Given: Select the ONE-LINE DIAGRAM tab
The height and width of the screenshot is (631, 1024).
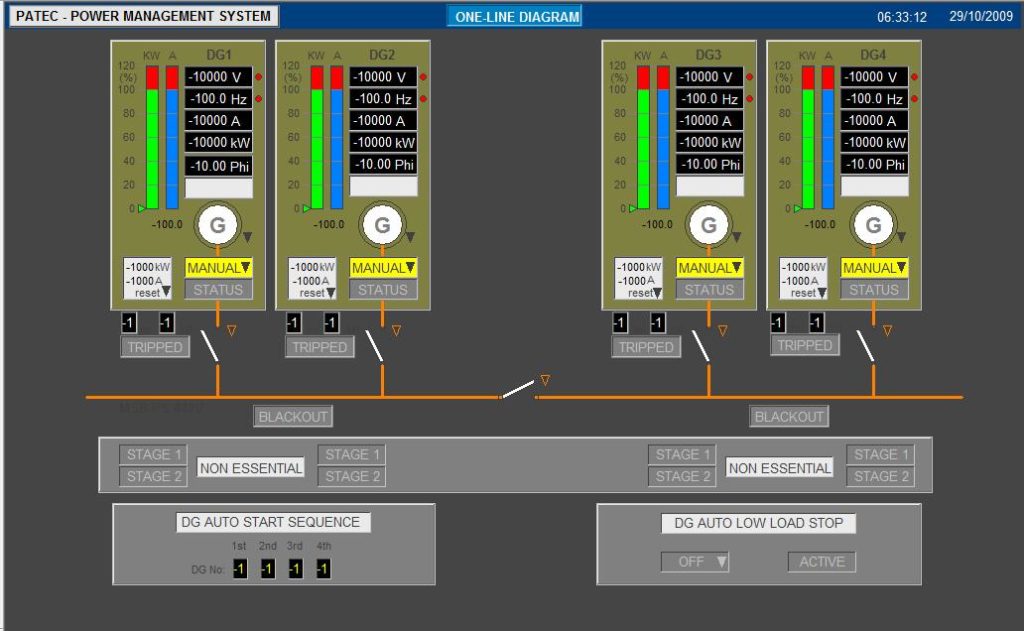Looking at the screenshot, I should (516, 16).
